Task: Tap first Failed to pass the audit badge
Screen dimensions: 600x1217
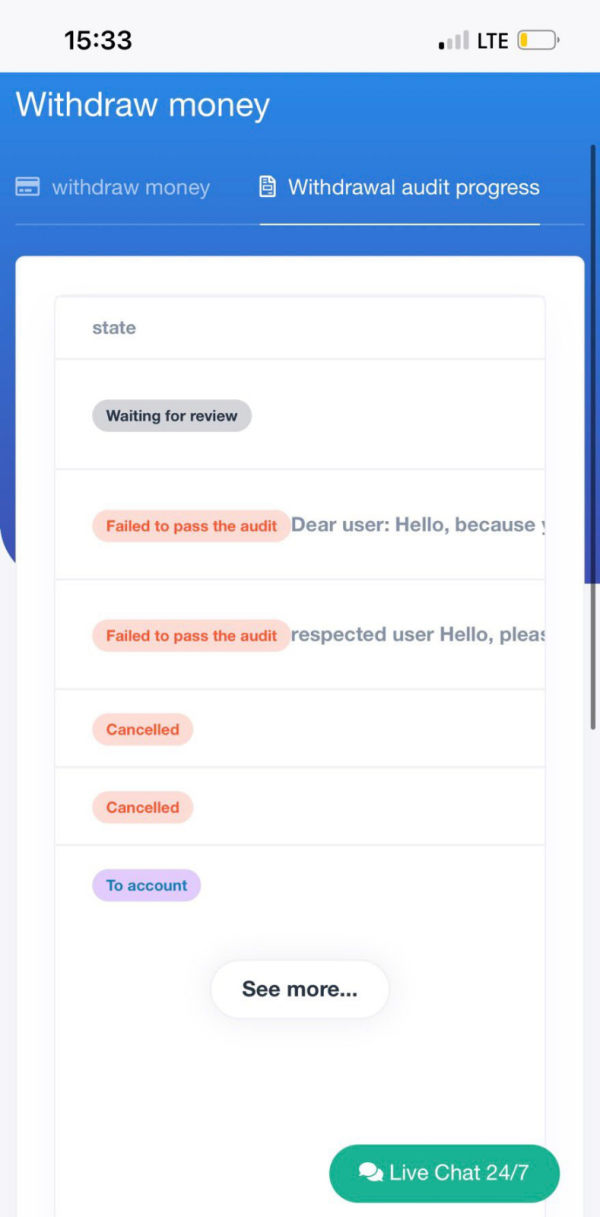Action: tap(191, 526)
